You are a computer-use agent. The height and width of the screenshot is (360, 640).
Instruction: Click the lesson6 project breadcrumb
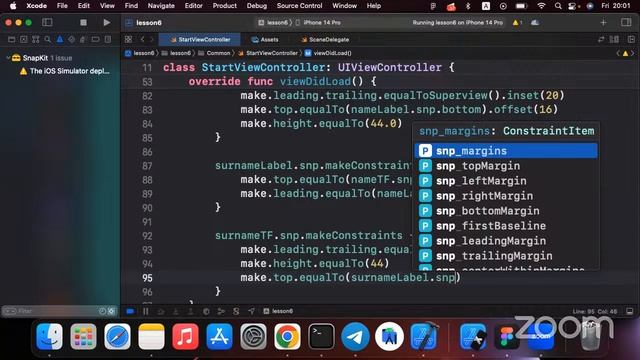[140, 53]
